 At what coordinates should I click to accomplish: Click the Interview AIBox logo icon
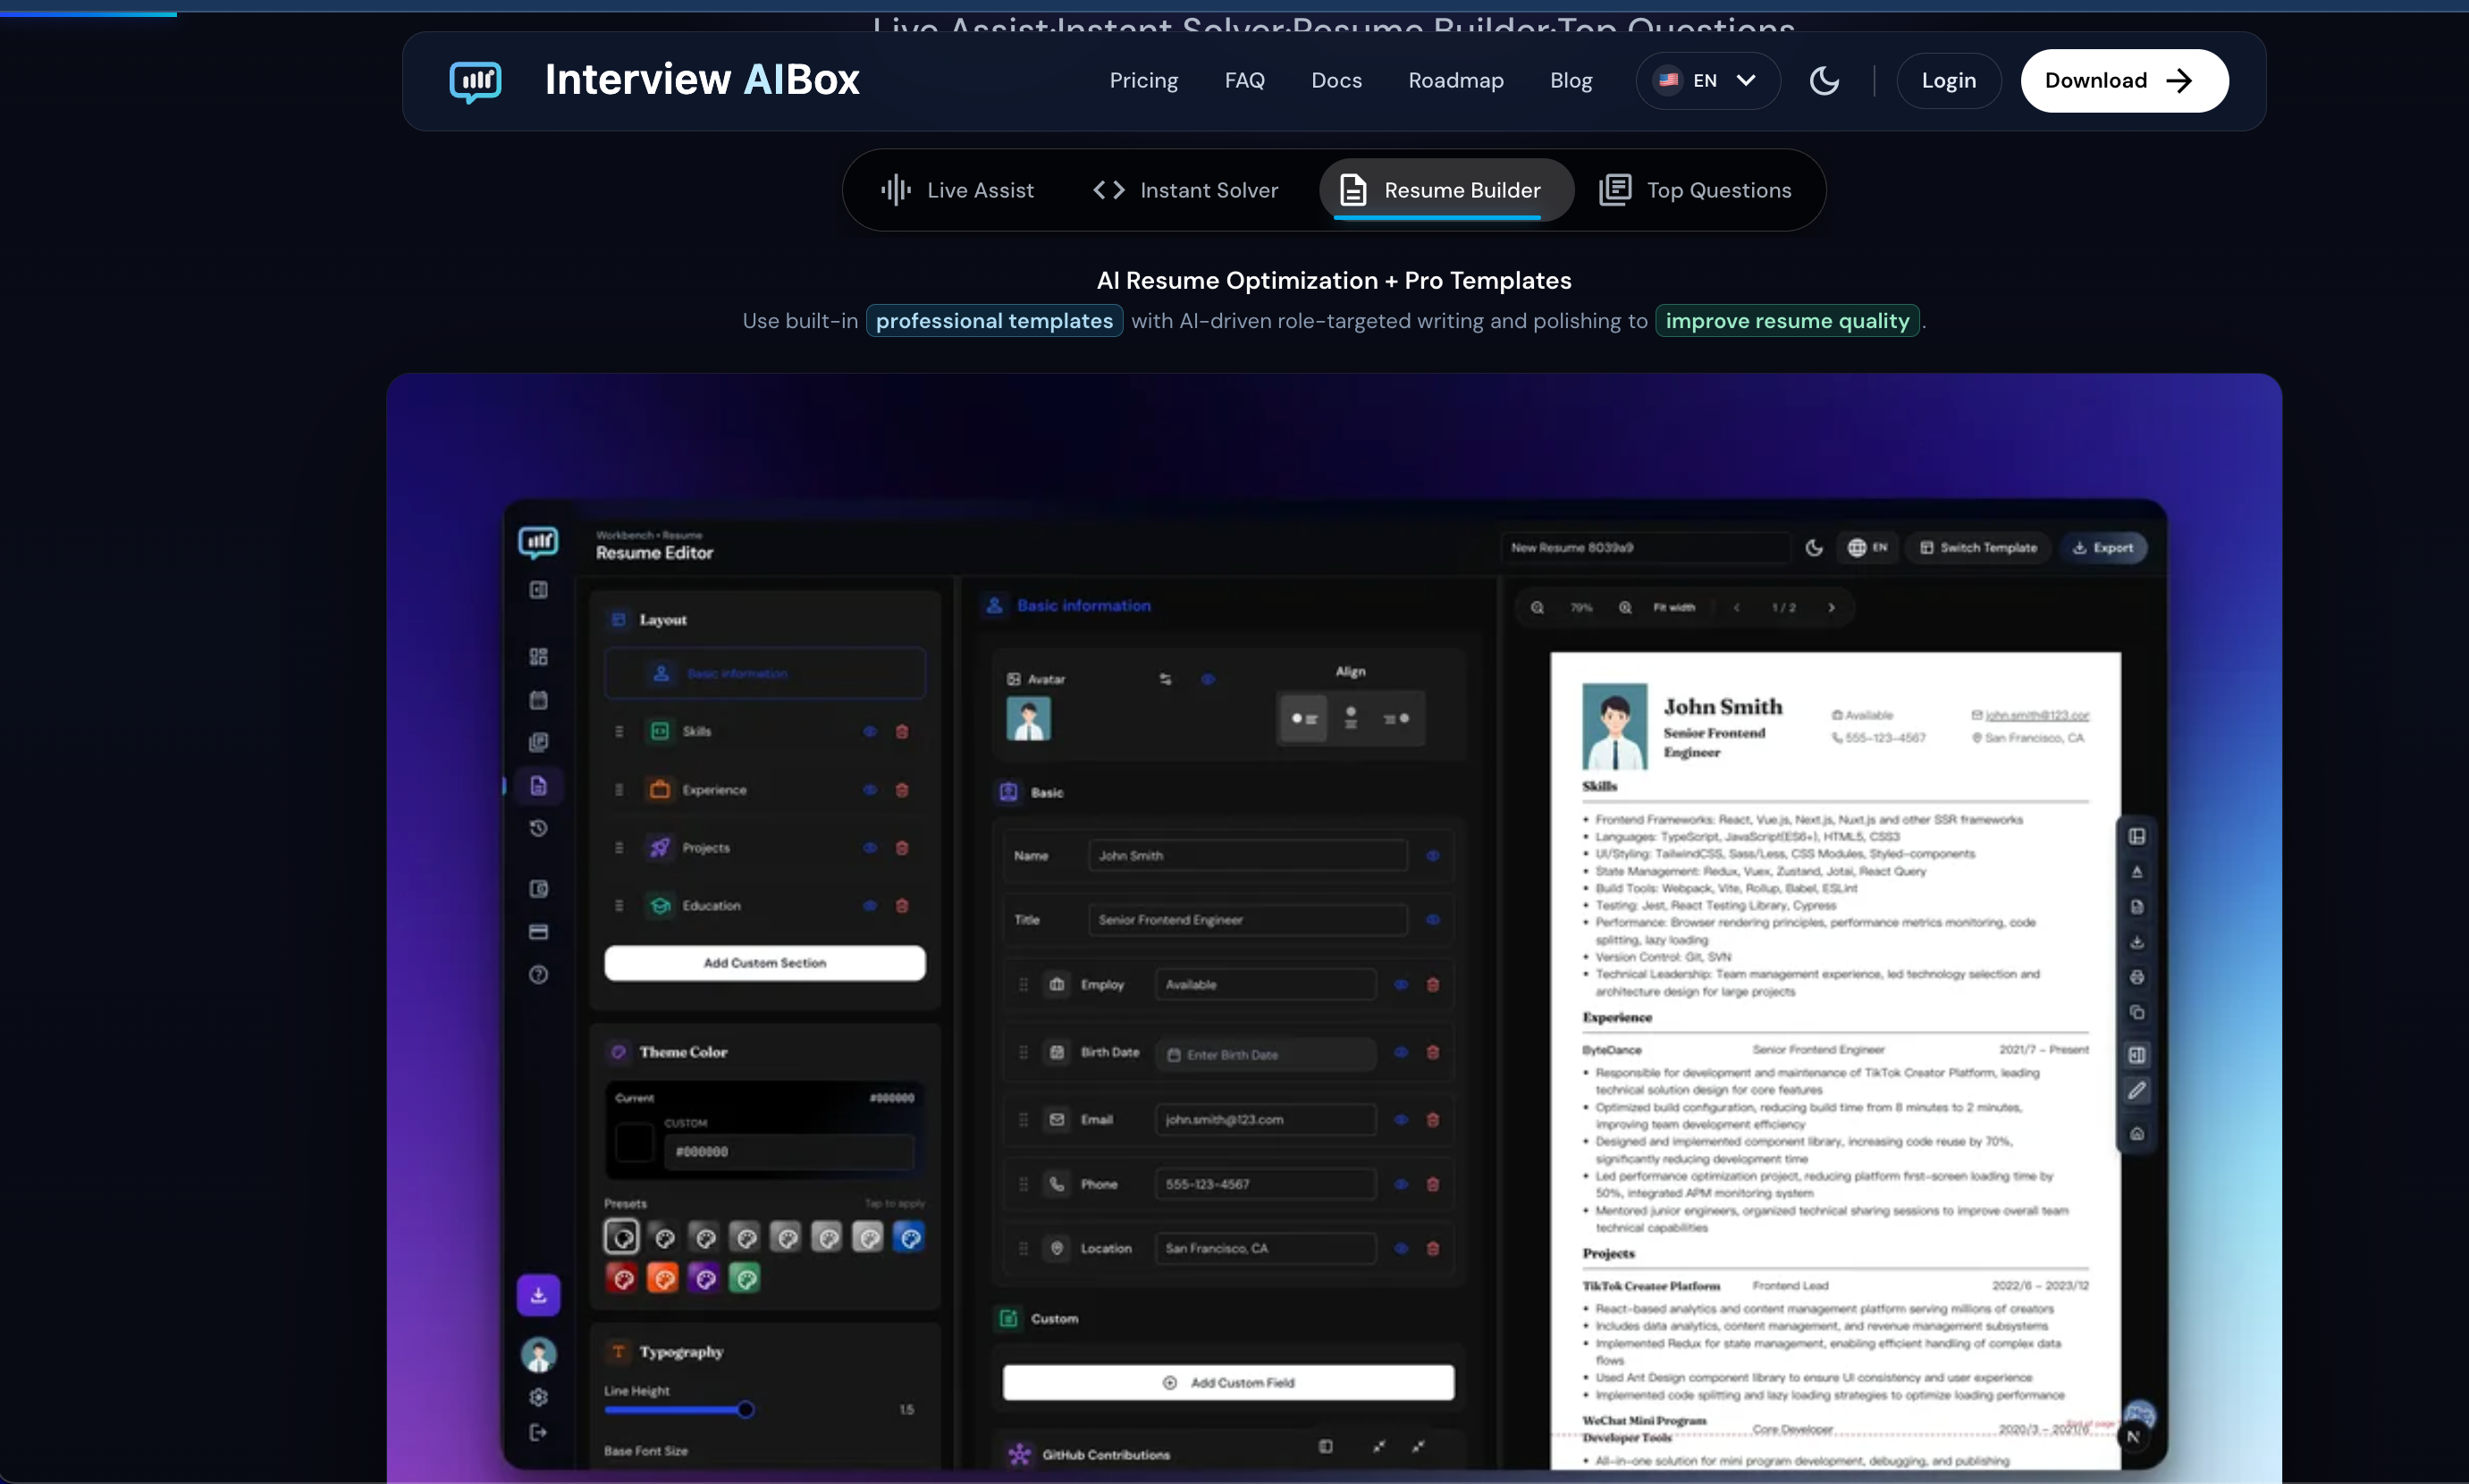(475, 81)
